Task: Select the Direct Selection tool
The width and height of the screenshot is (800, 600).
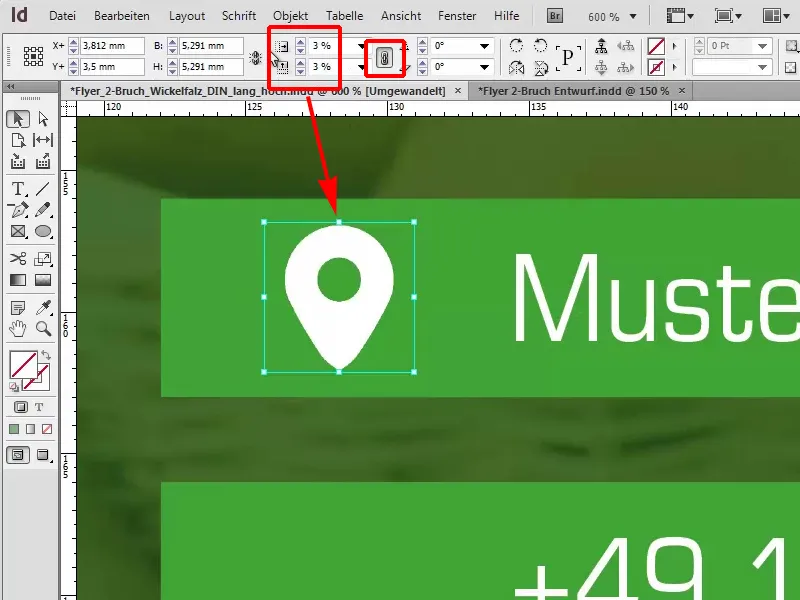Action: coord(43,119)
